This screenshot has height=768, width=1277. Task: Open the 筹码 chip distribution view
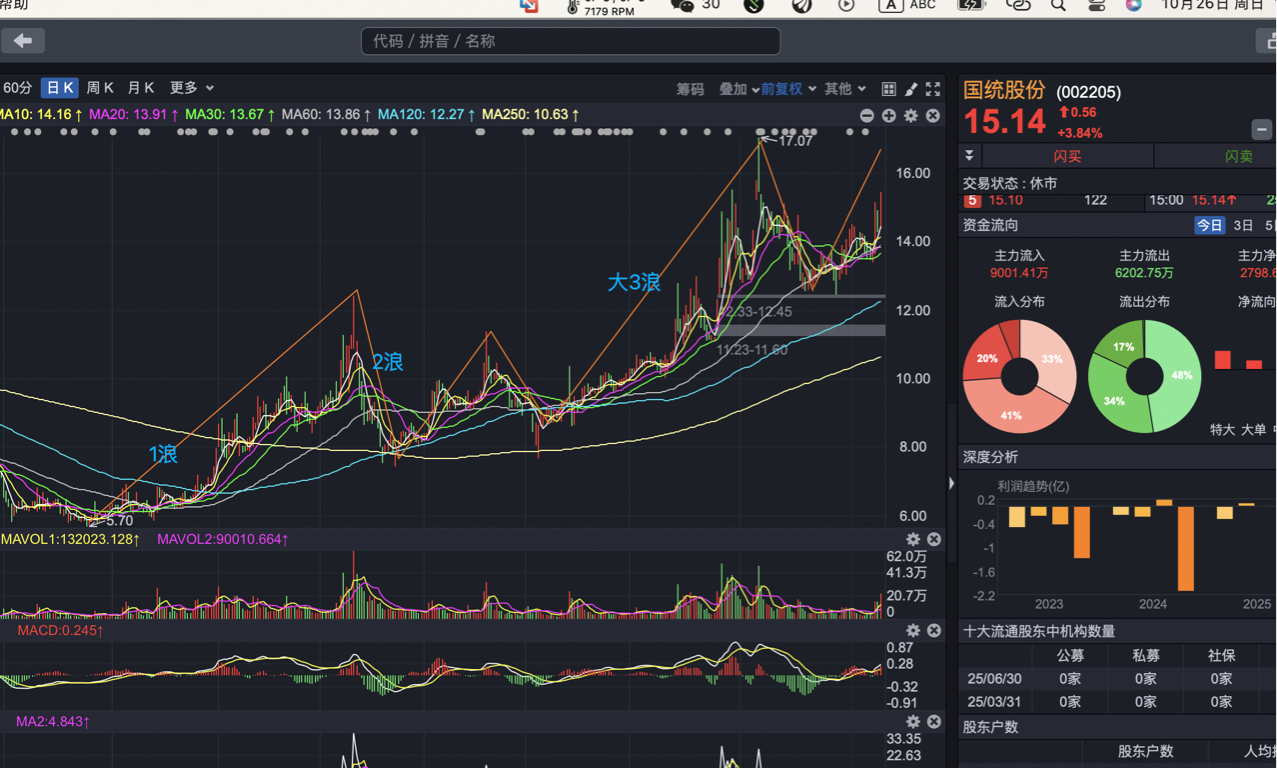tap(690, 89)
